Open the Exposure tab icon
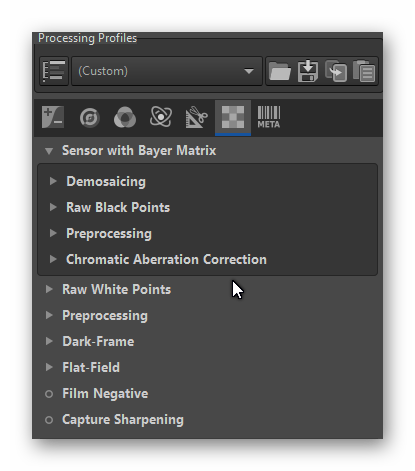Viewport: 415px width, 471px height. (x=53, y=117)
